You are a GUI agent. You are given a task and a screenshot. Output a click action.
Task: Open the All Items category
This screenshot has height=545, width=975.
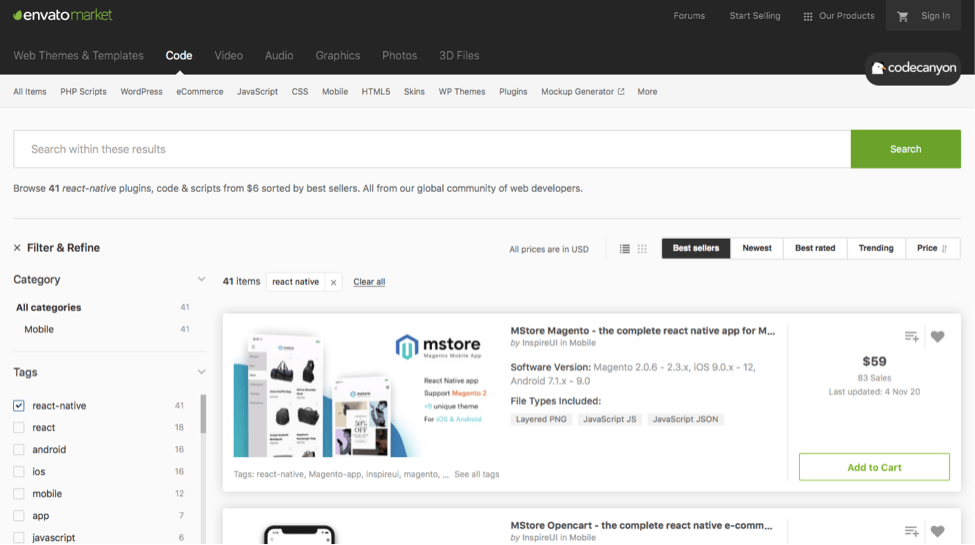pyautogui.click(x=30, y=91)
